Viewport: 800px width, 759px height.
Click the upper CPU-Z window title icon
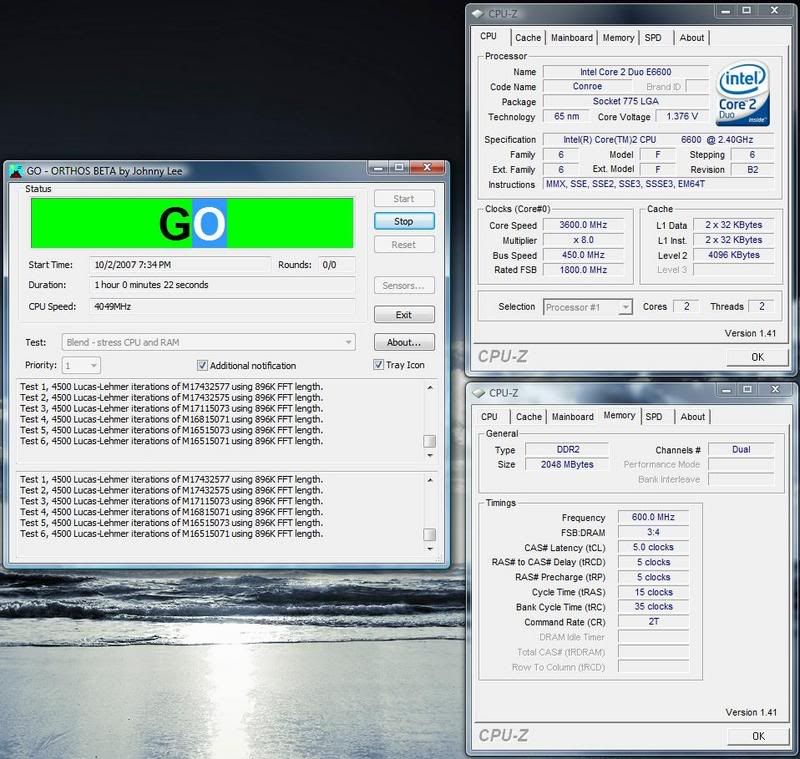pyautogui.click(x=478, y=14)
